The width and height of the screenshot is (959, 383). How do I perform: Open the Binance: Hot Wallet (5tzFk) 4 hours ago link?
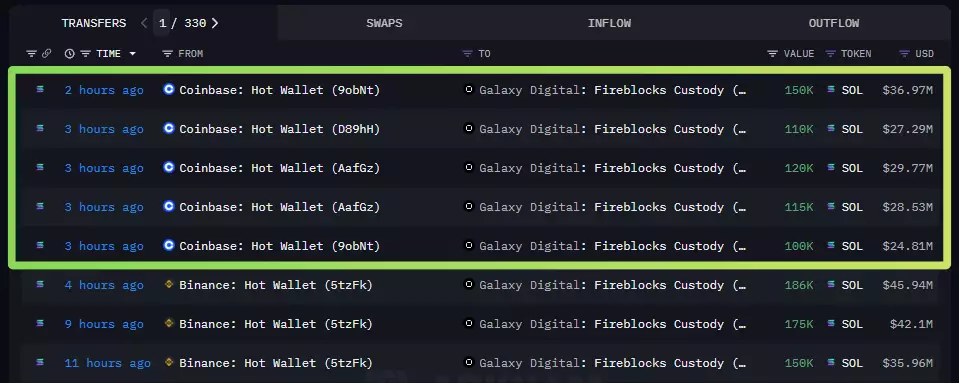click(276, 285)
